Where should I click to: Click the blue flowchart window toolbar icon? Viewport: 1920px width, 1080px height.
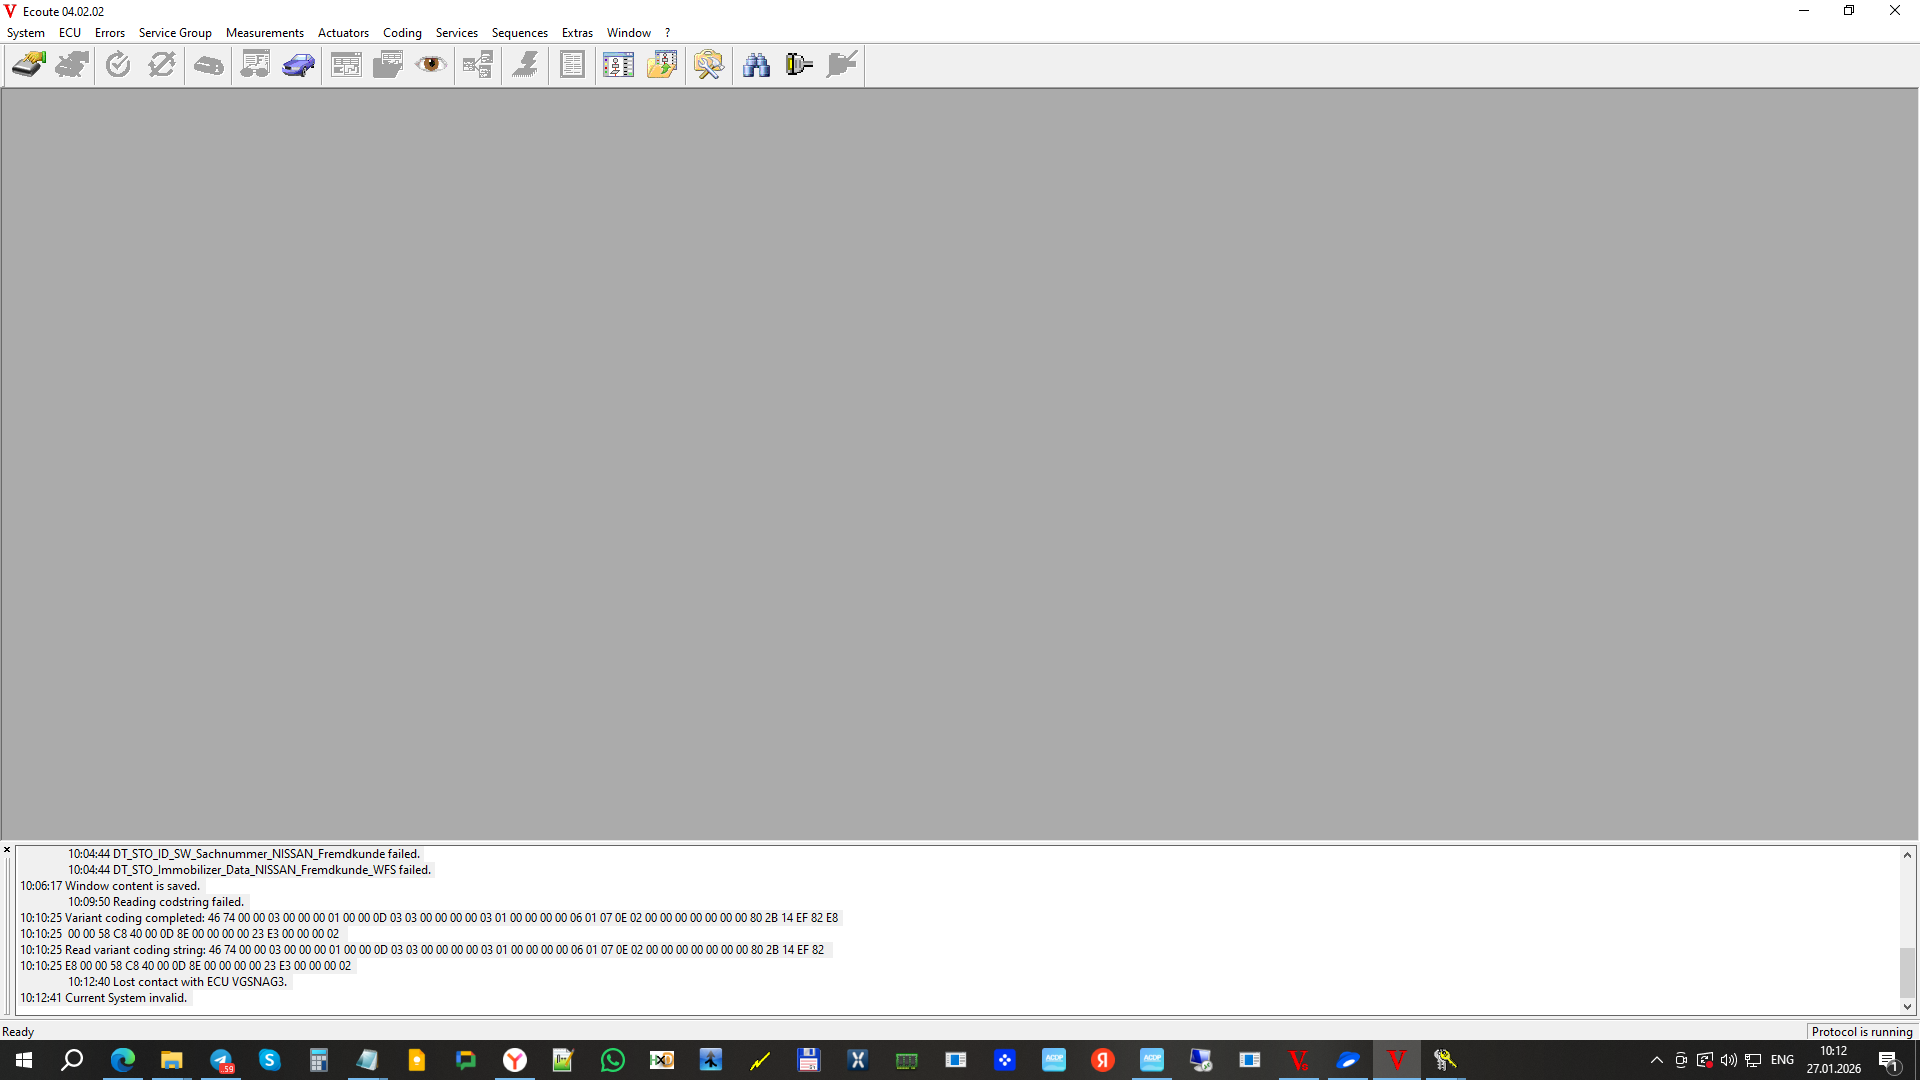coord(618,65)
